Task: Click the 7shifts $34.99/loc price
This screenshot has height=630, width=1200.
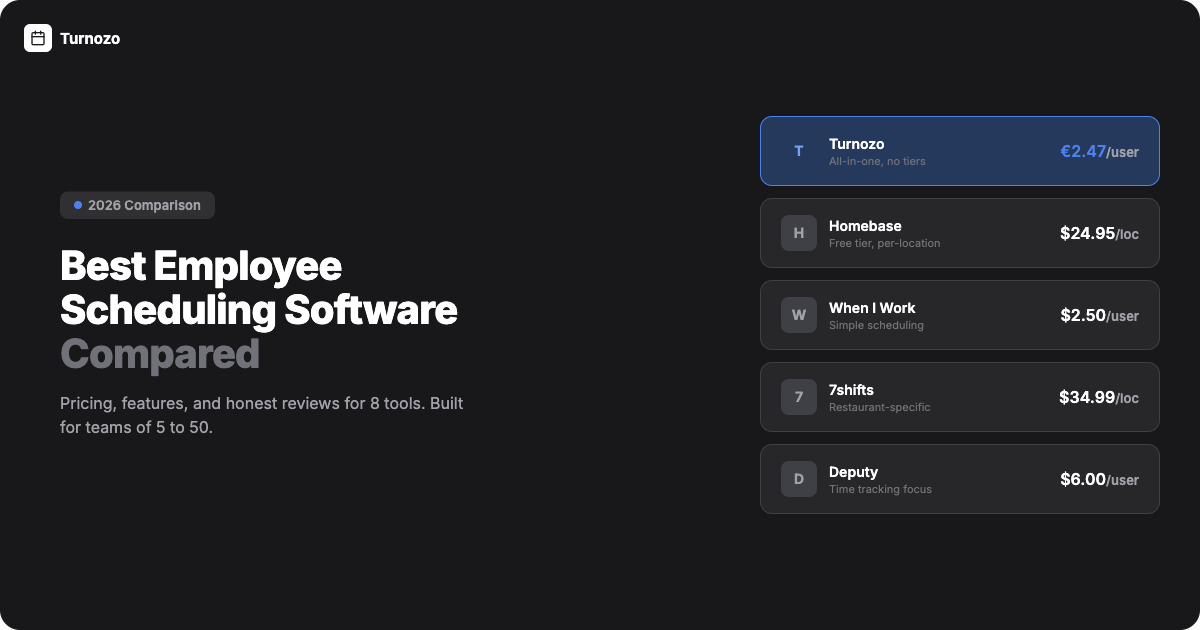Action: coord(1098,398)
